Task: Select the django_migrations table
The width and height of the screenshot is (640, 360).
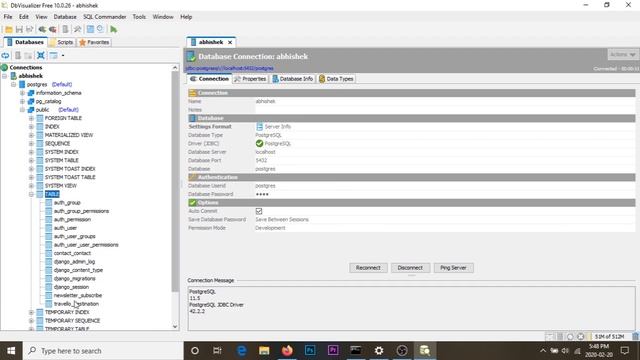Action: [x=75, y=279]
